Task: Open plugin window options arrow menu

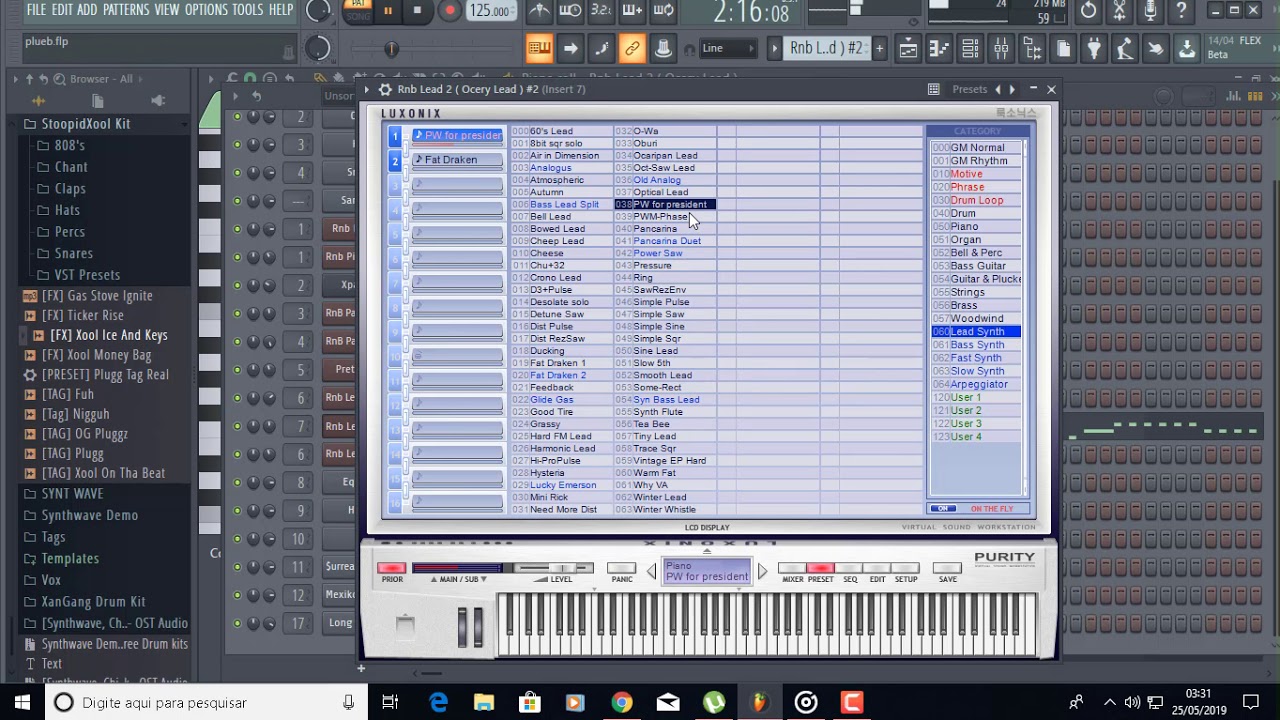Action: (x=367, y=89)
